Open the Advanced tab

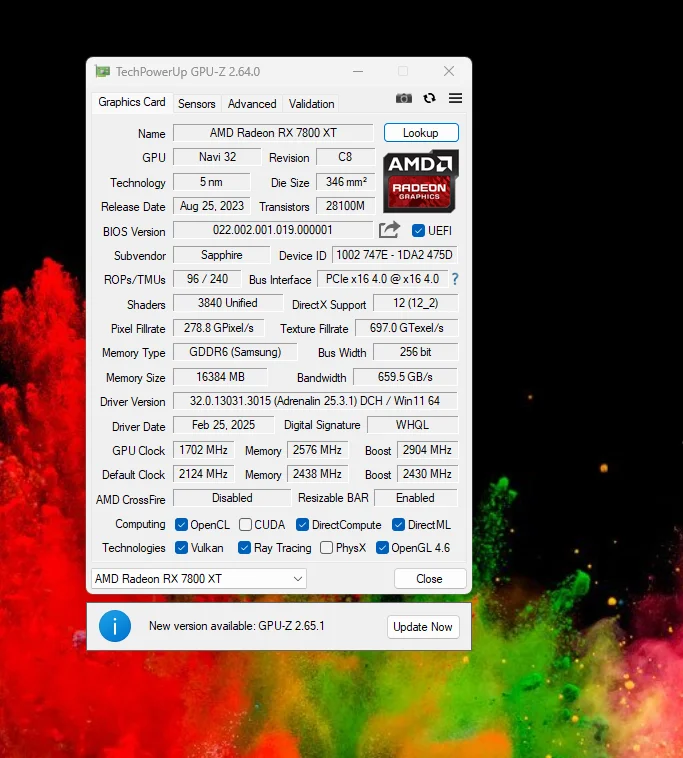[252, 104]
